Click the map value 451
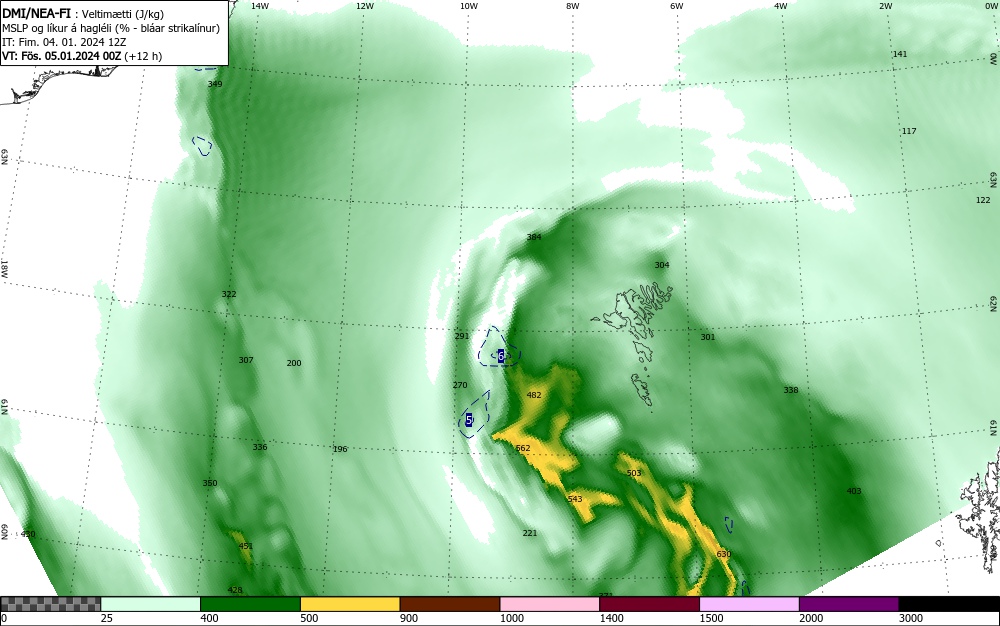1000x626 pixels. (246, 546)
